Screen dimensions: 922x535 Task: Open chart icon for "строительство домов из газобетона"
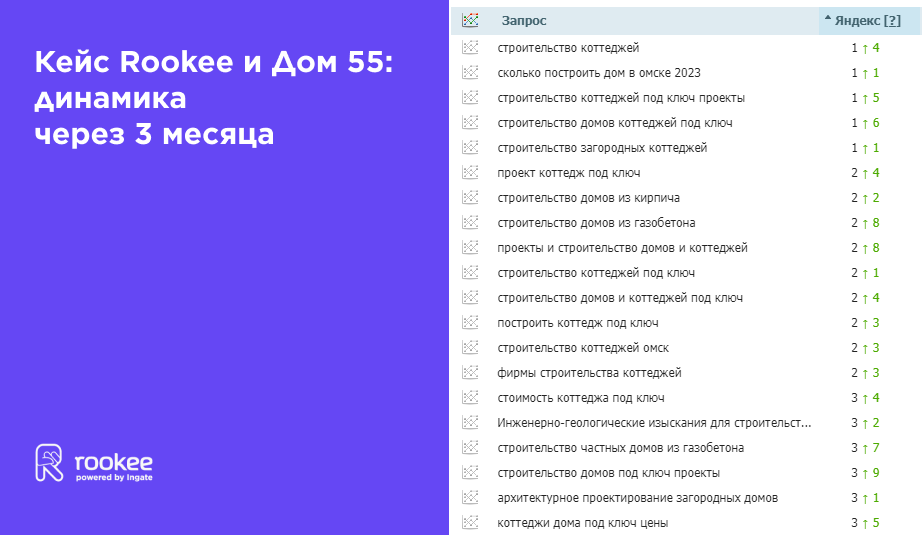[x=470, y=223]
